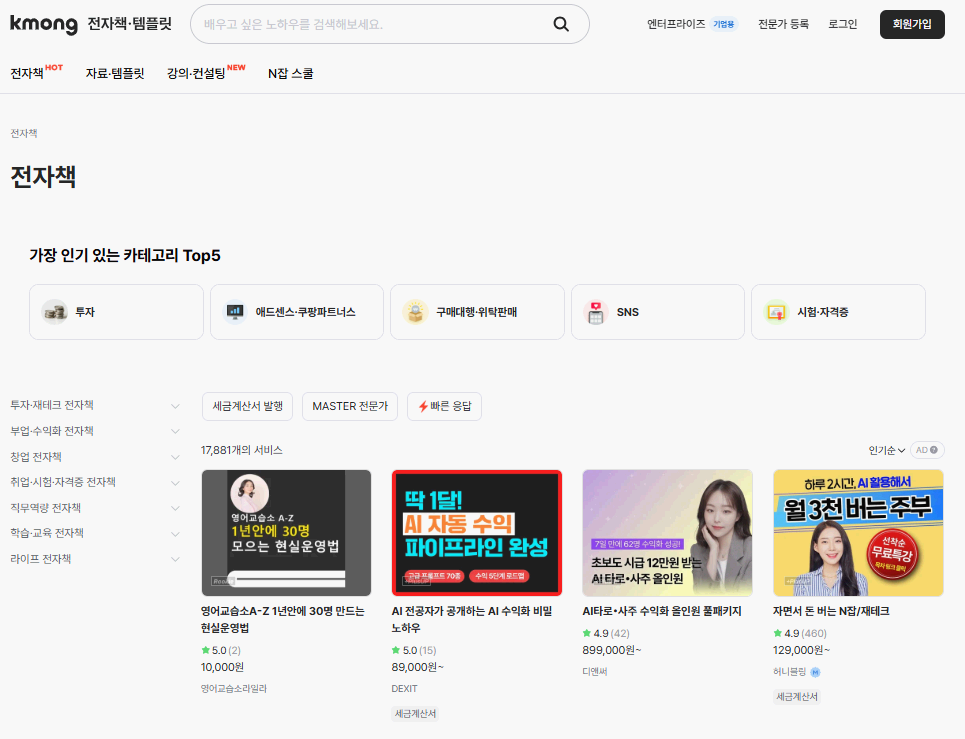Click the 17,881개의 서비스 count text
This screenshot has height=739, width=965.
(241, 450)
